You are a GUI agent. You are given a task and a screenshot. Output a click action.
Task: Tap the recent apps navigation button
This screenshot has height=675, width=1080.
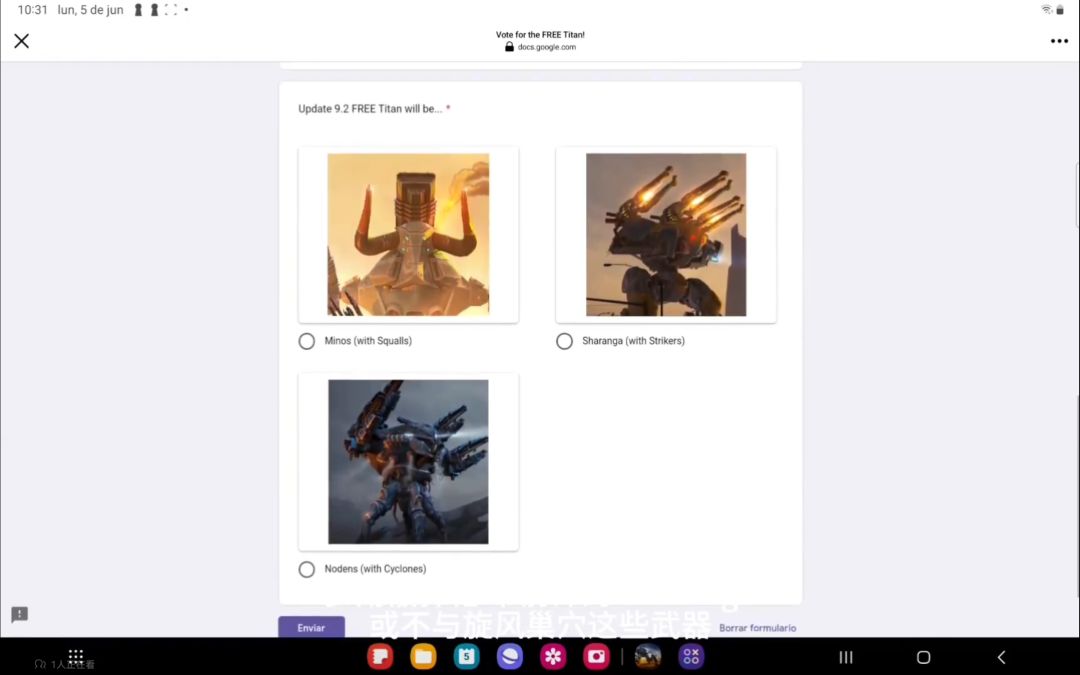(x=846, y=657)
